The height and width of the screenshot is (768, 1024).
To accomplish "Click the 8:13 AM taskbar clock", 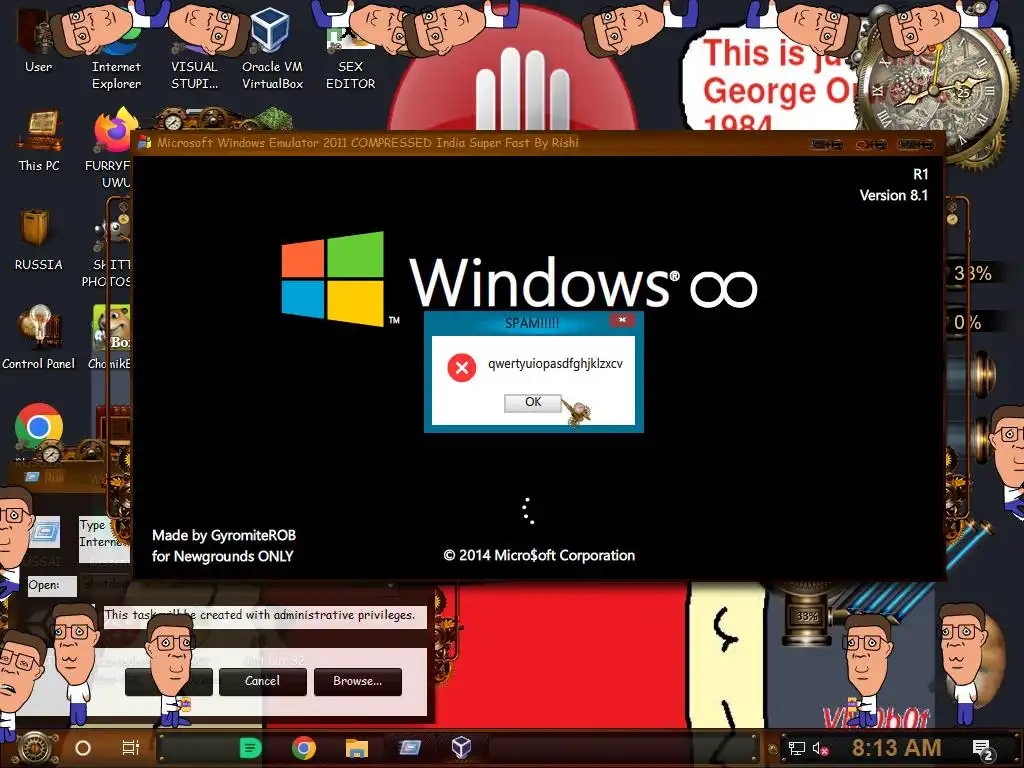I will click(x=896, y=748).
